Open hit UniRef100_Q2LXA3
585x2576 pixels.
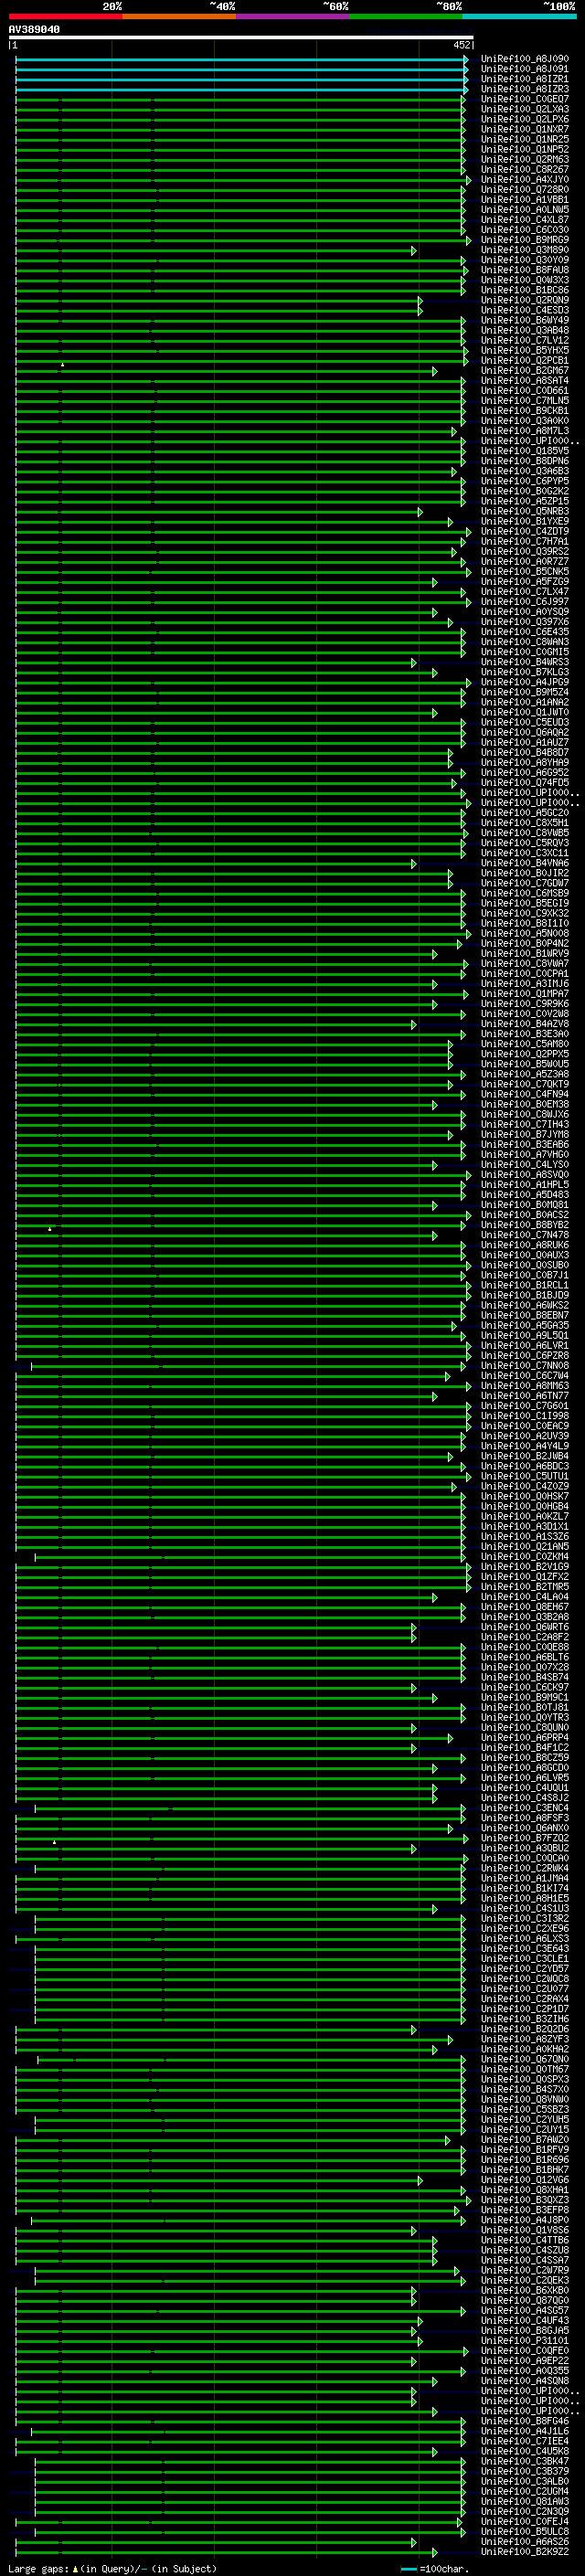point(525,109)
